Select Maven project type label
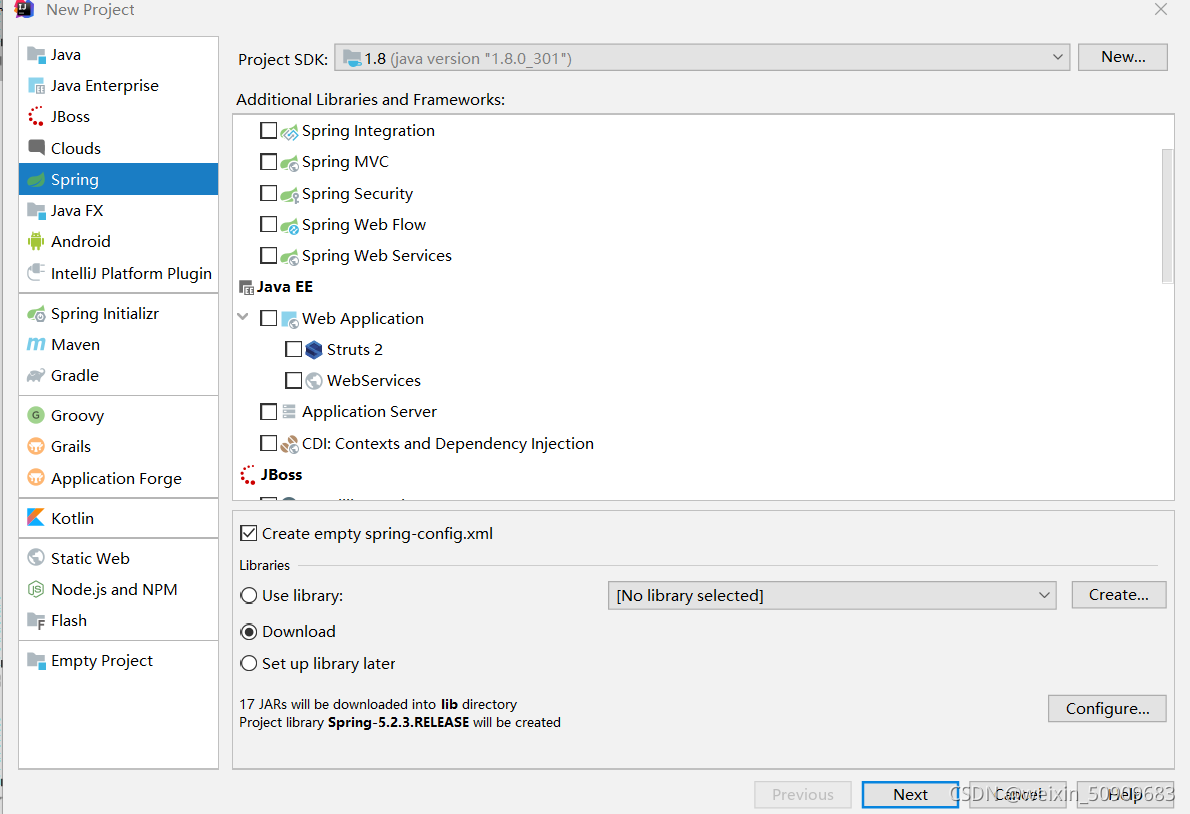Viewport: 1190px width, 814px height. pos(75,344)
